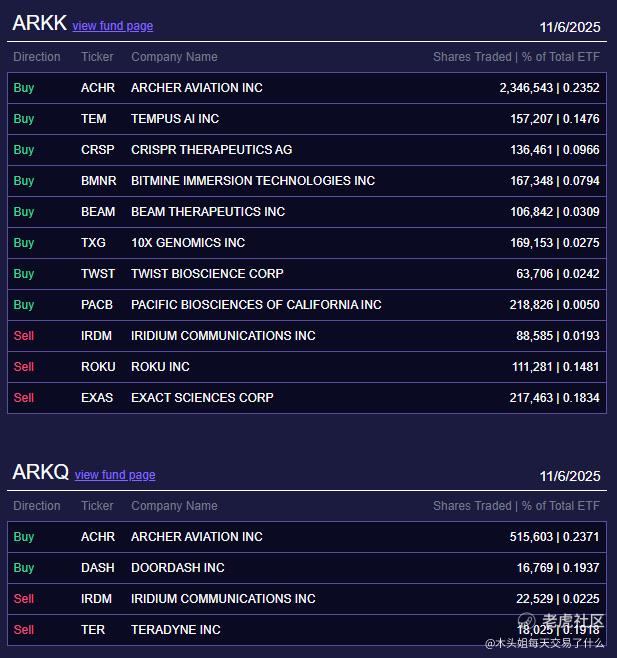617x658 pixels.
Task: Click the BEAM ticker
Action: pos(98,212)
